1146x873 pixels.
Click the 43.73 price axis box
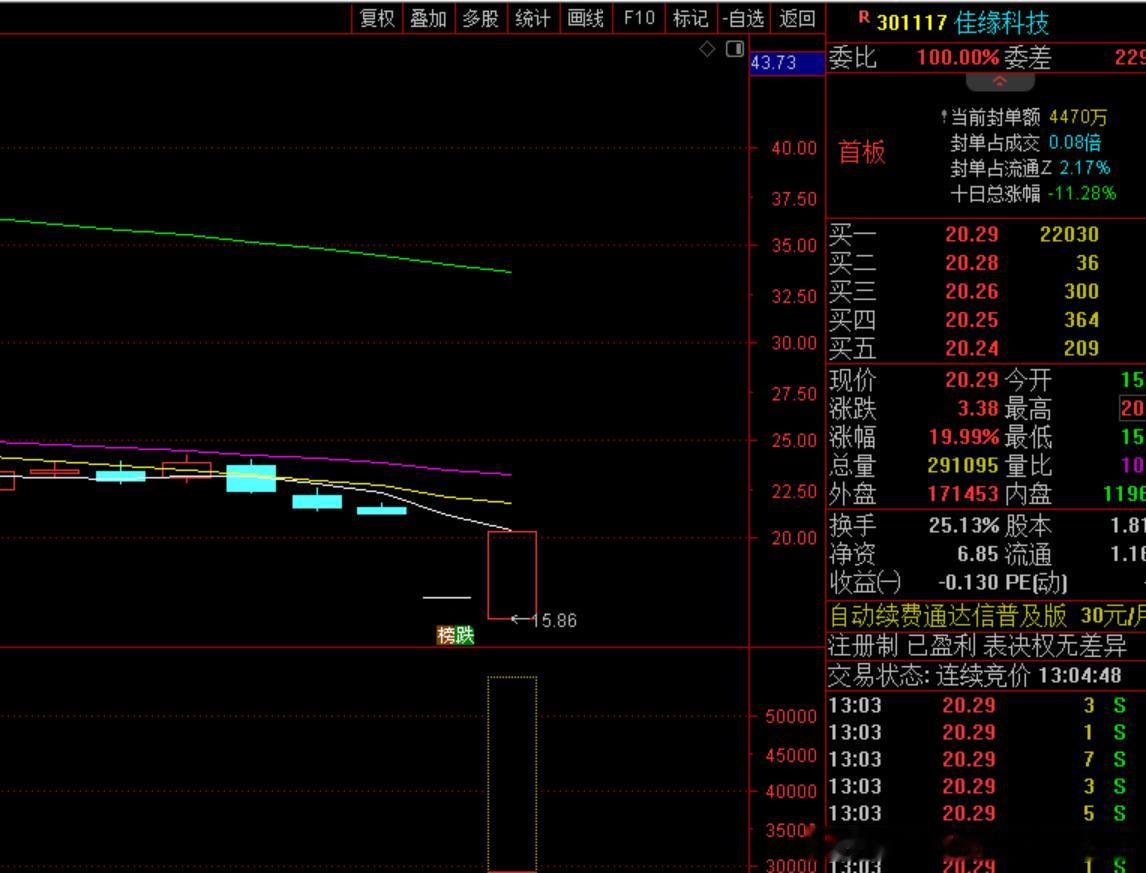click(786, 63)
